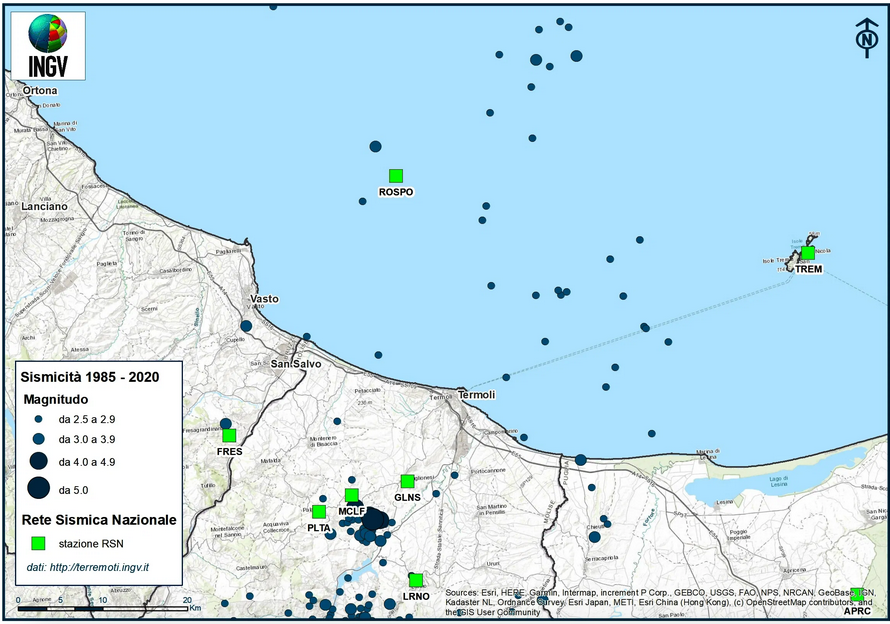Click the Vasto city label
Screen dimensions: 890x624
pyautogui.click(x=265, y=299)
